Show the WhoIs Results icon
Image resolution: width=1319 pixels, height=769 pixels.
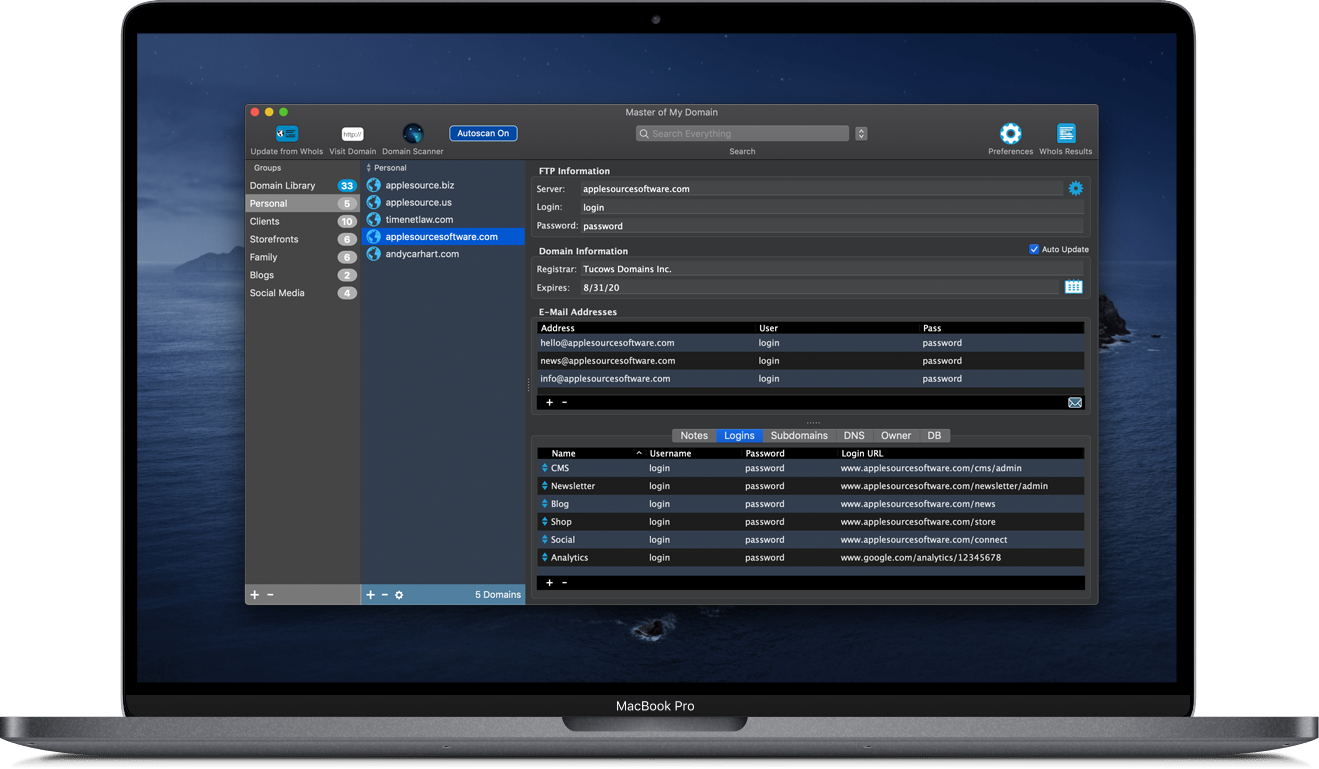[x=1066, y=133]
